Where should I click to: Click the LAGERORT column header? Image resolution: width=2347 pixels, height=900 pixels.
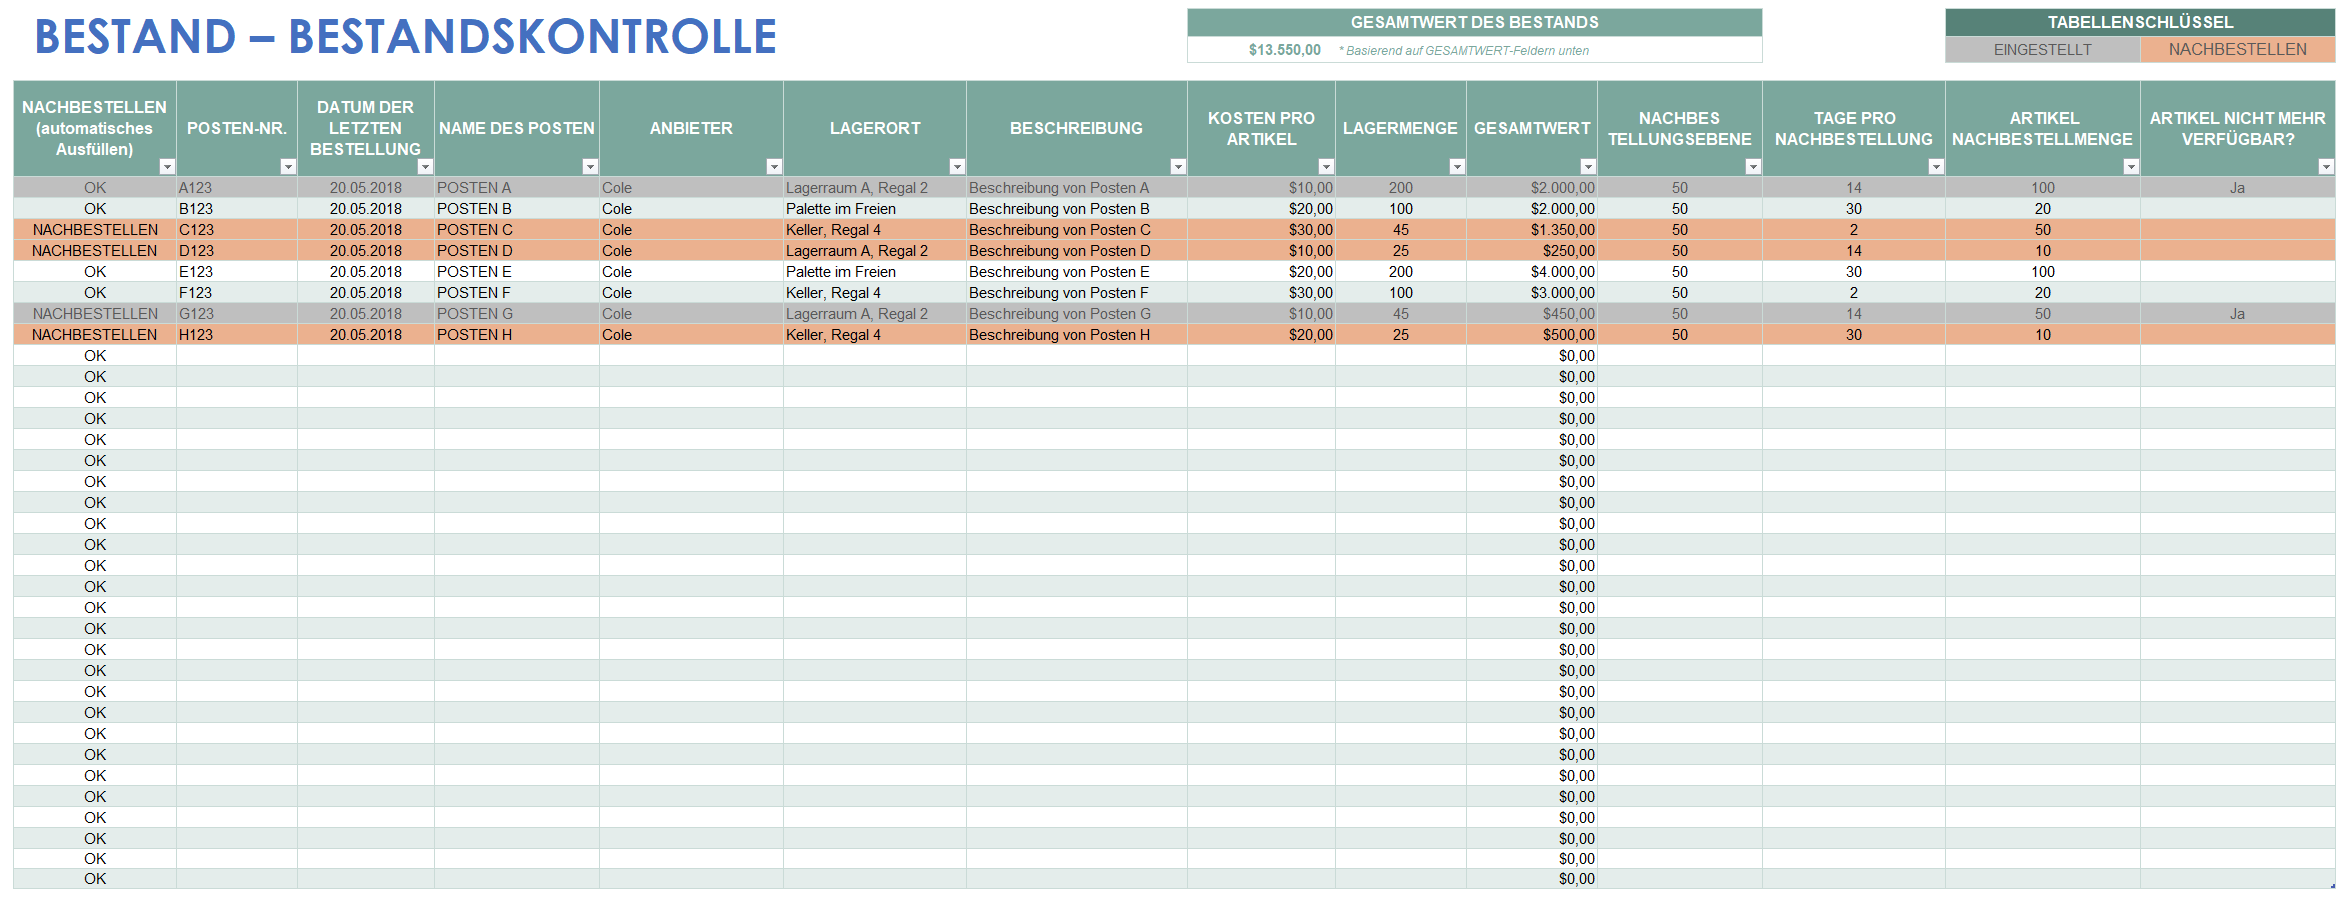pos(875,128)
